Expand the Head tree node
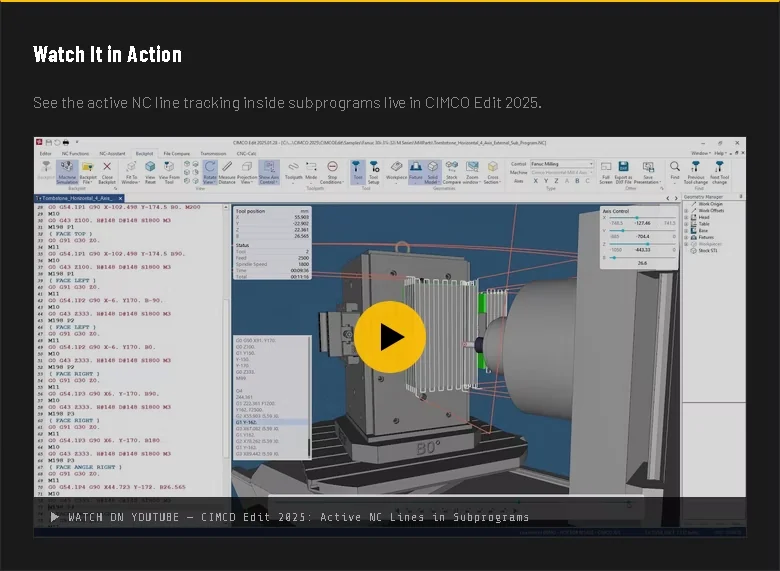The image size is (780, 571). click(686, 217)
